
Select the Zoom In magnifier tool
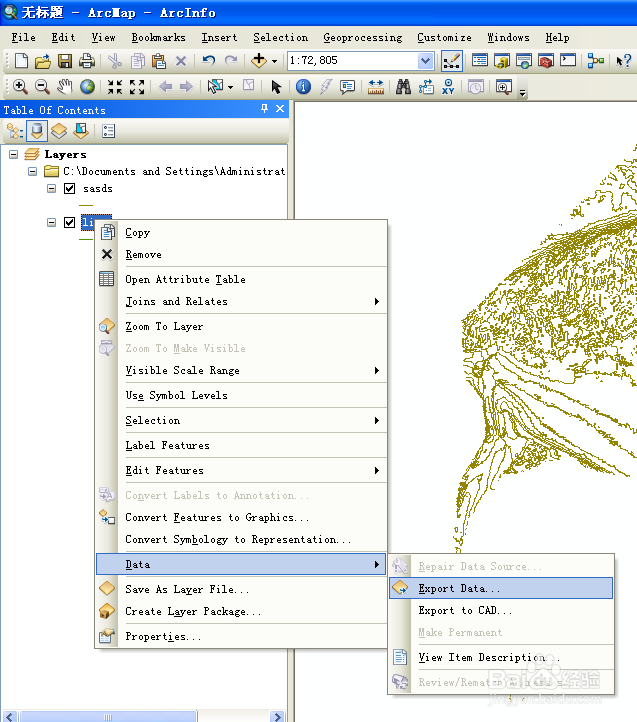(20, 87)
